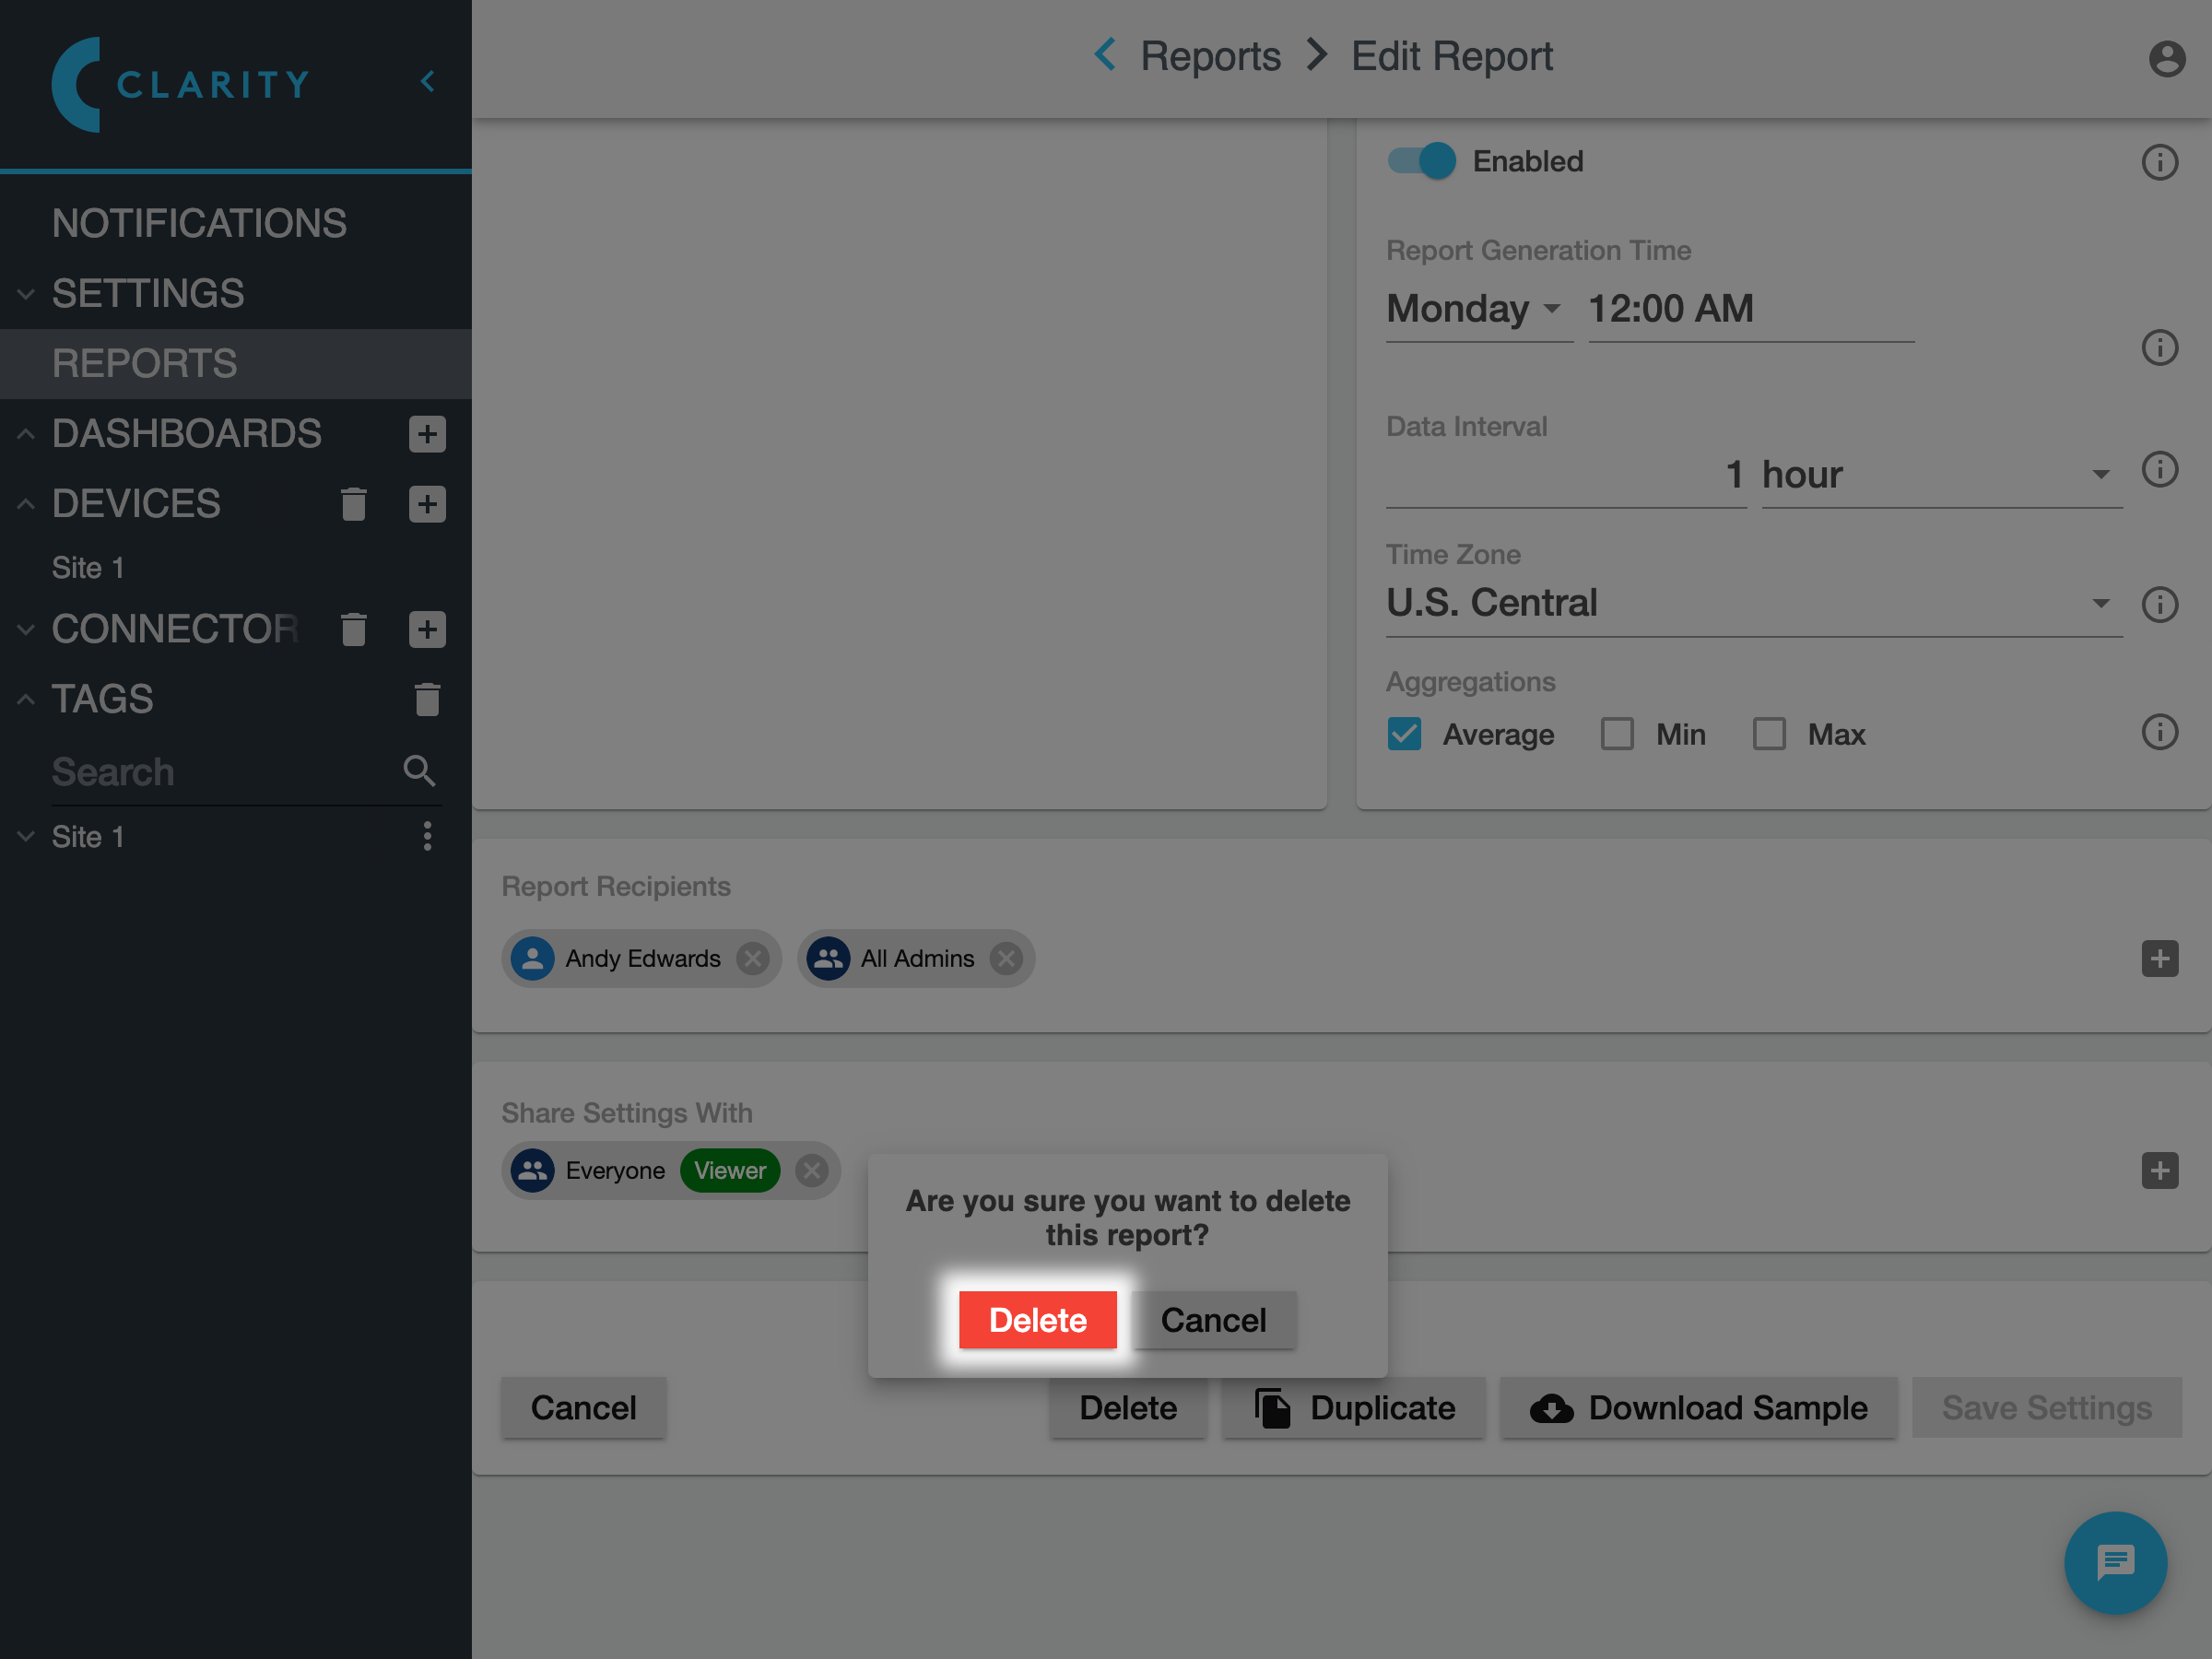Image resolution: width=2212 pixels, height=1659 pixels.
Task: Click the Time Zone info icon
Action: [2159, 604]
